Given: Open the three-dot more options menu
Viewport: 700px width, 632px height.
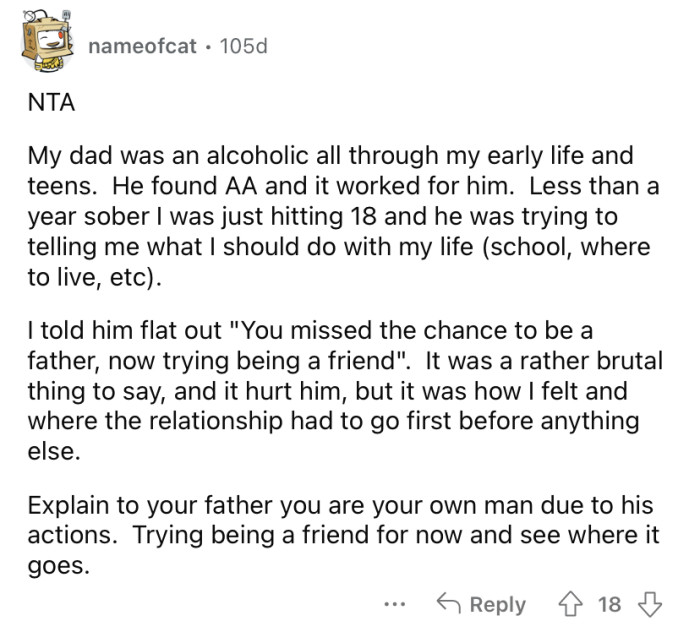Looking at the screenshot, I should coord(396,604).
